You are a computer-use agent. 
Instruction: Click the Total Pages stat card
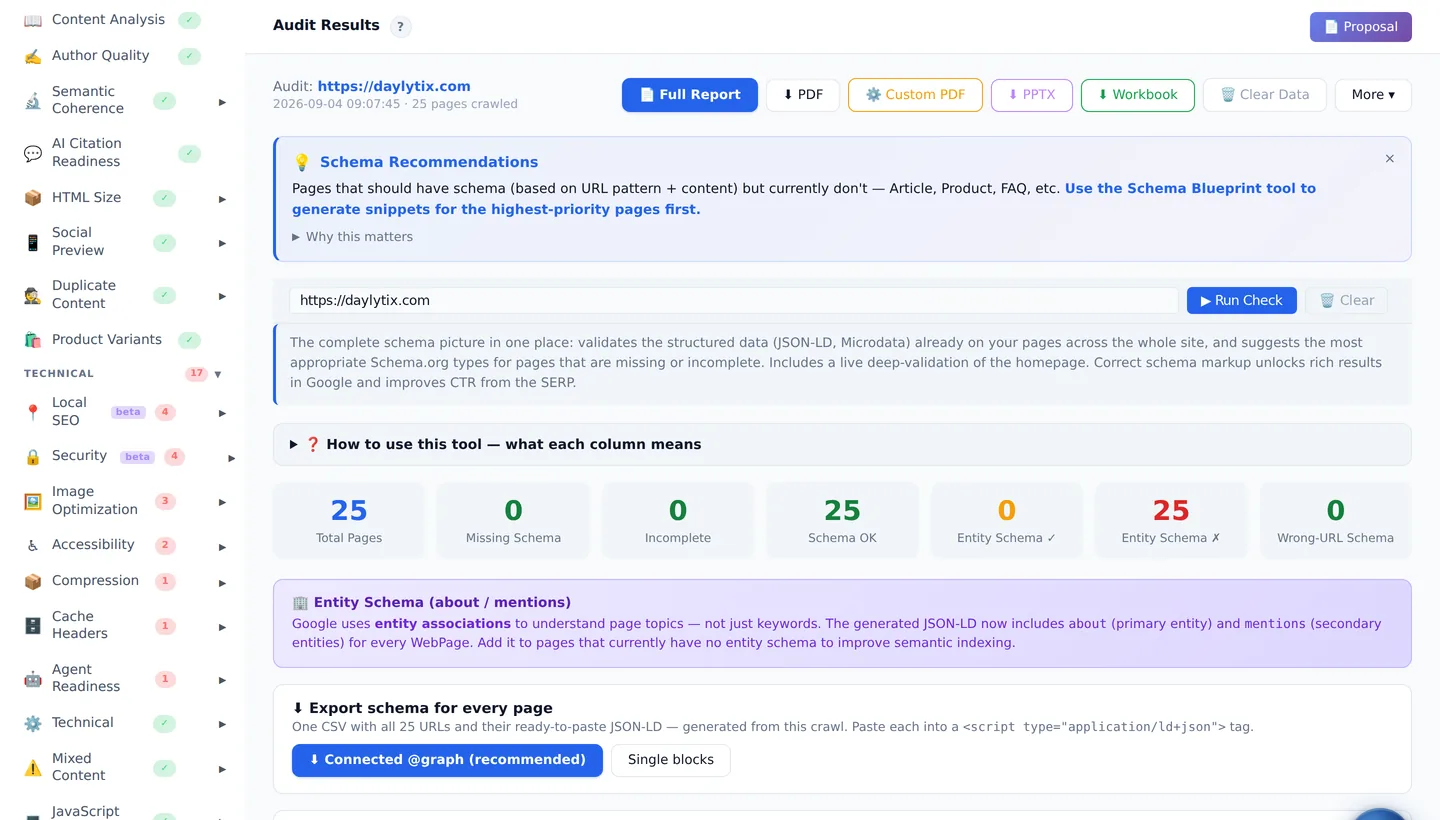[x=349, y=520]
